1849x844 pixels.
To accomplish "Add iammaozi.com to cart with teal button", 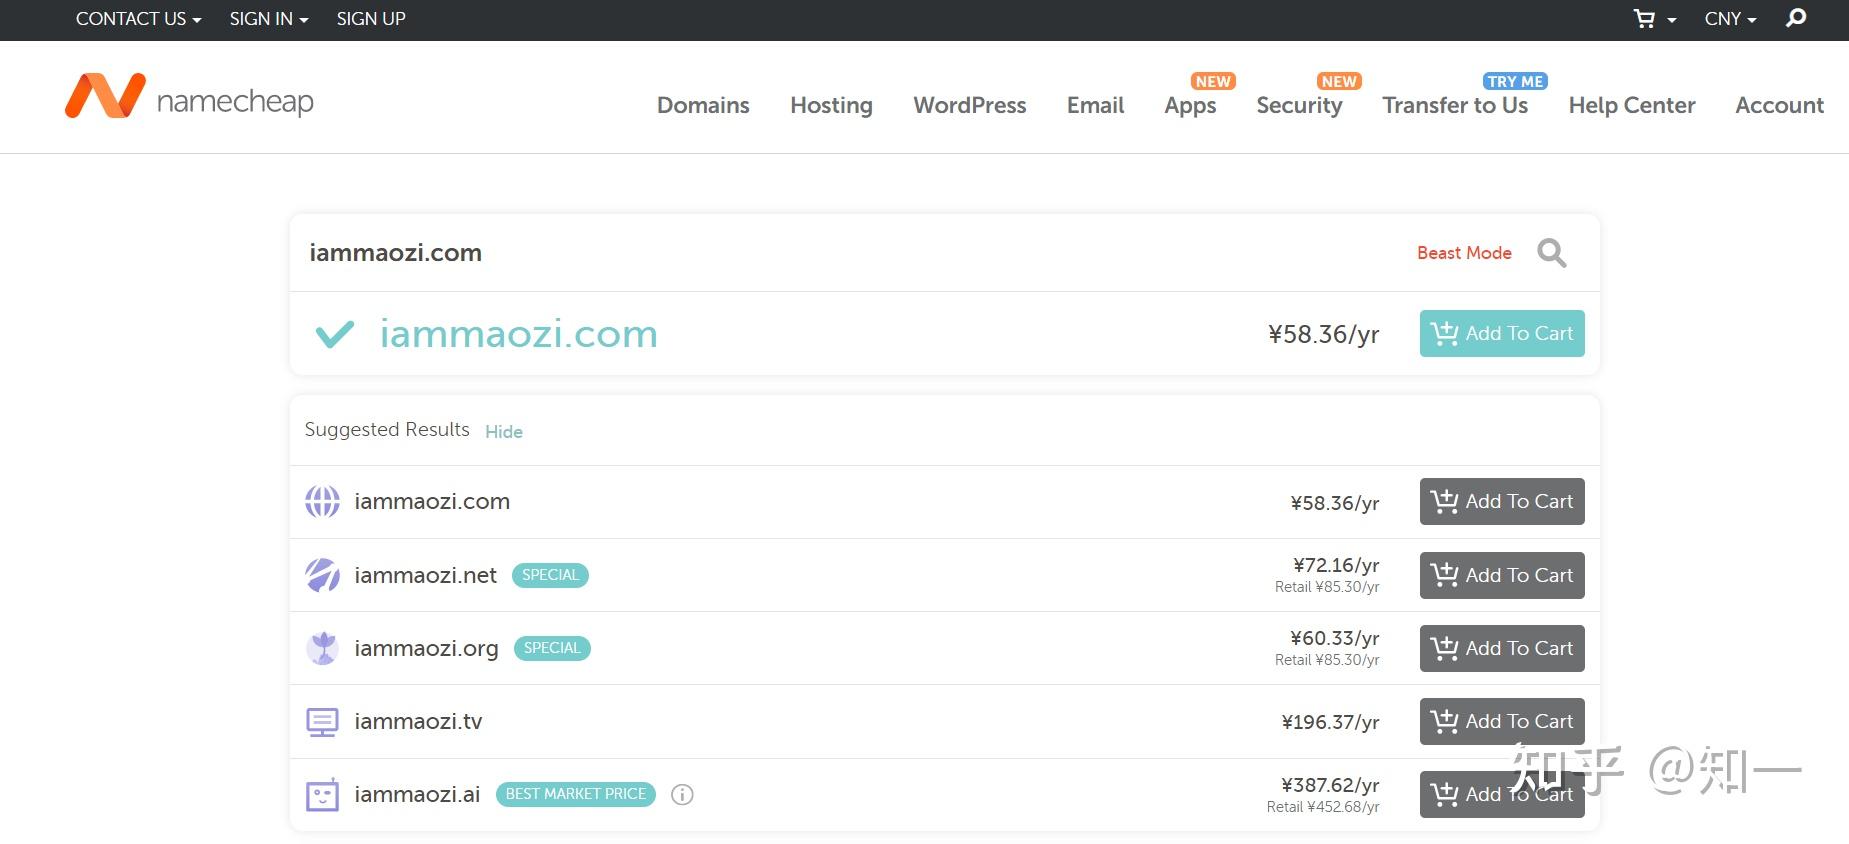I will [x=1502, y=334].
